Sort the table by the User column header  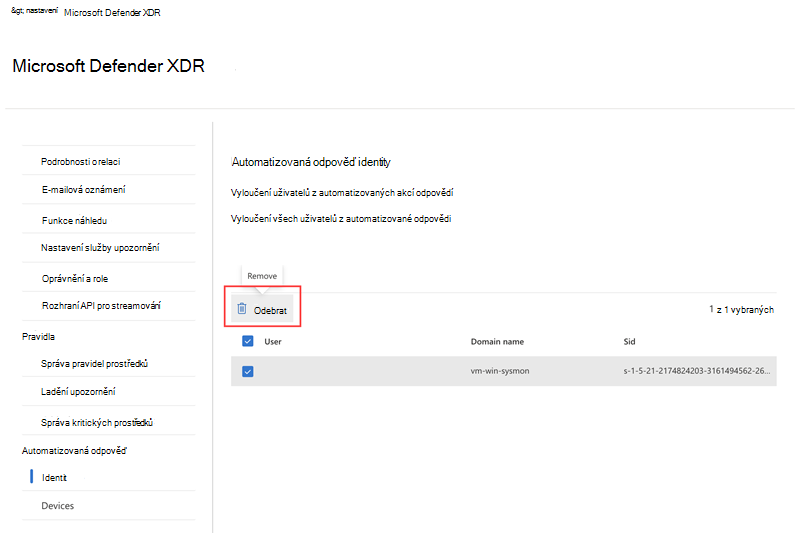pyautogui.click(x=273, y=342)
